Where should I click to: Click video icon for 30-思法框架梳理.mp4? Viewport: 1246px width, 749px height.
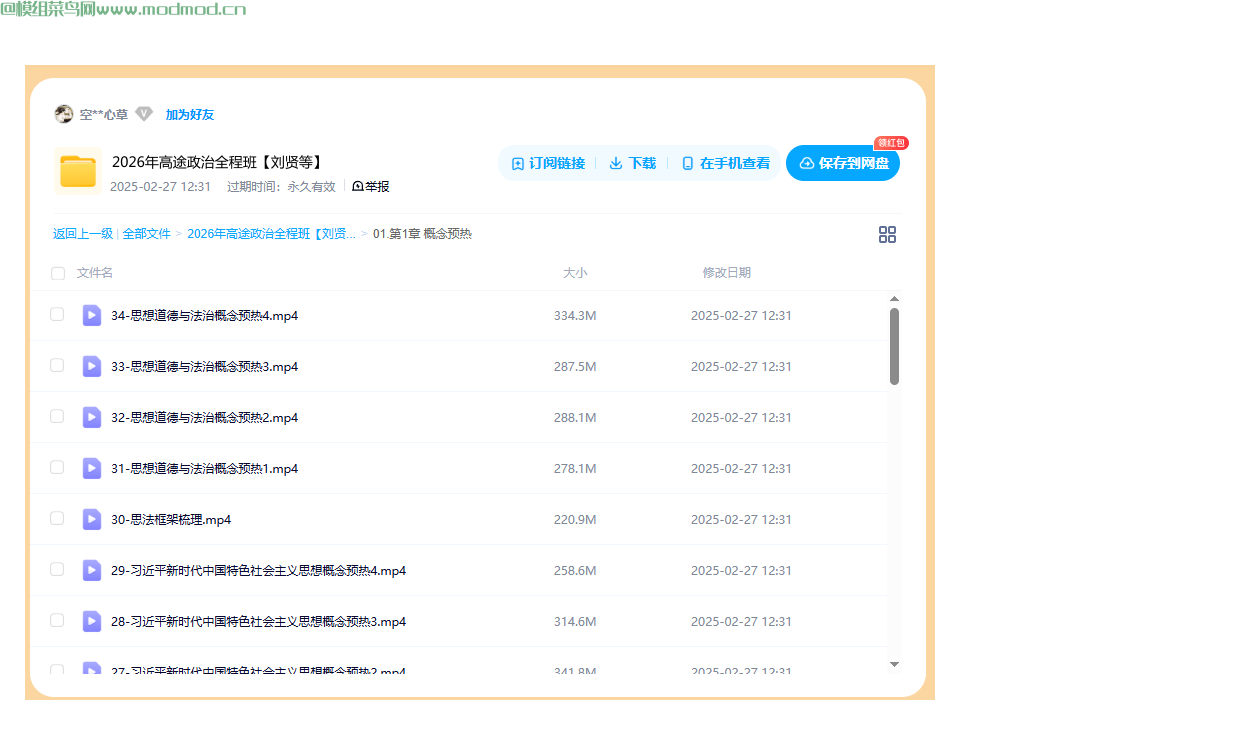[x=92, y=519]
